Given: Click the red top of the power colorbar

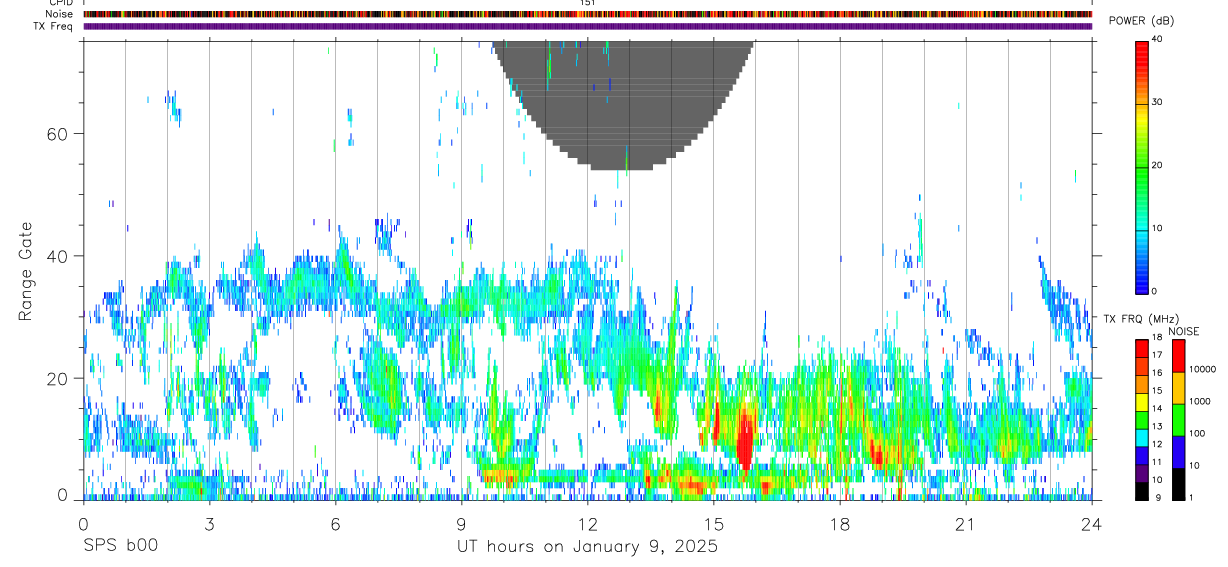Looking at the screenshot, I should coord(1143,58).
